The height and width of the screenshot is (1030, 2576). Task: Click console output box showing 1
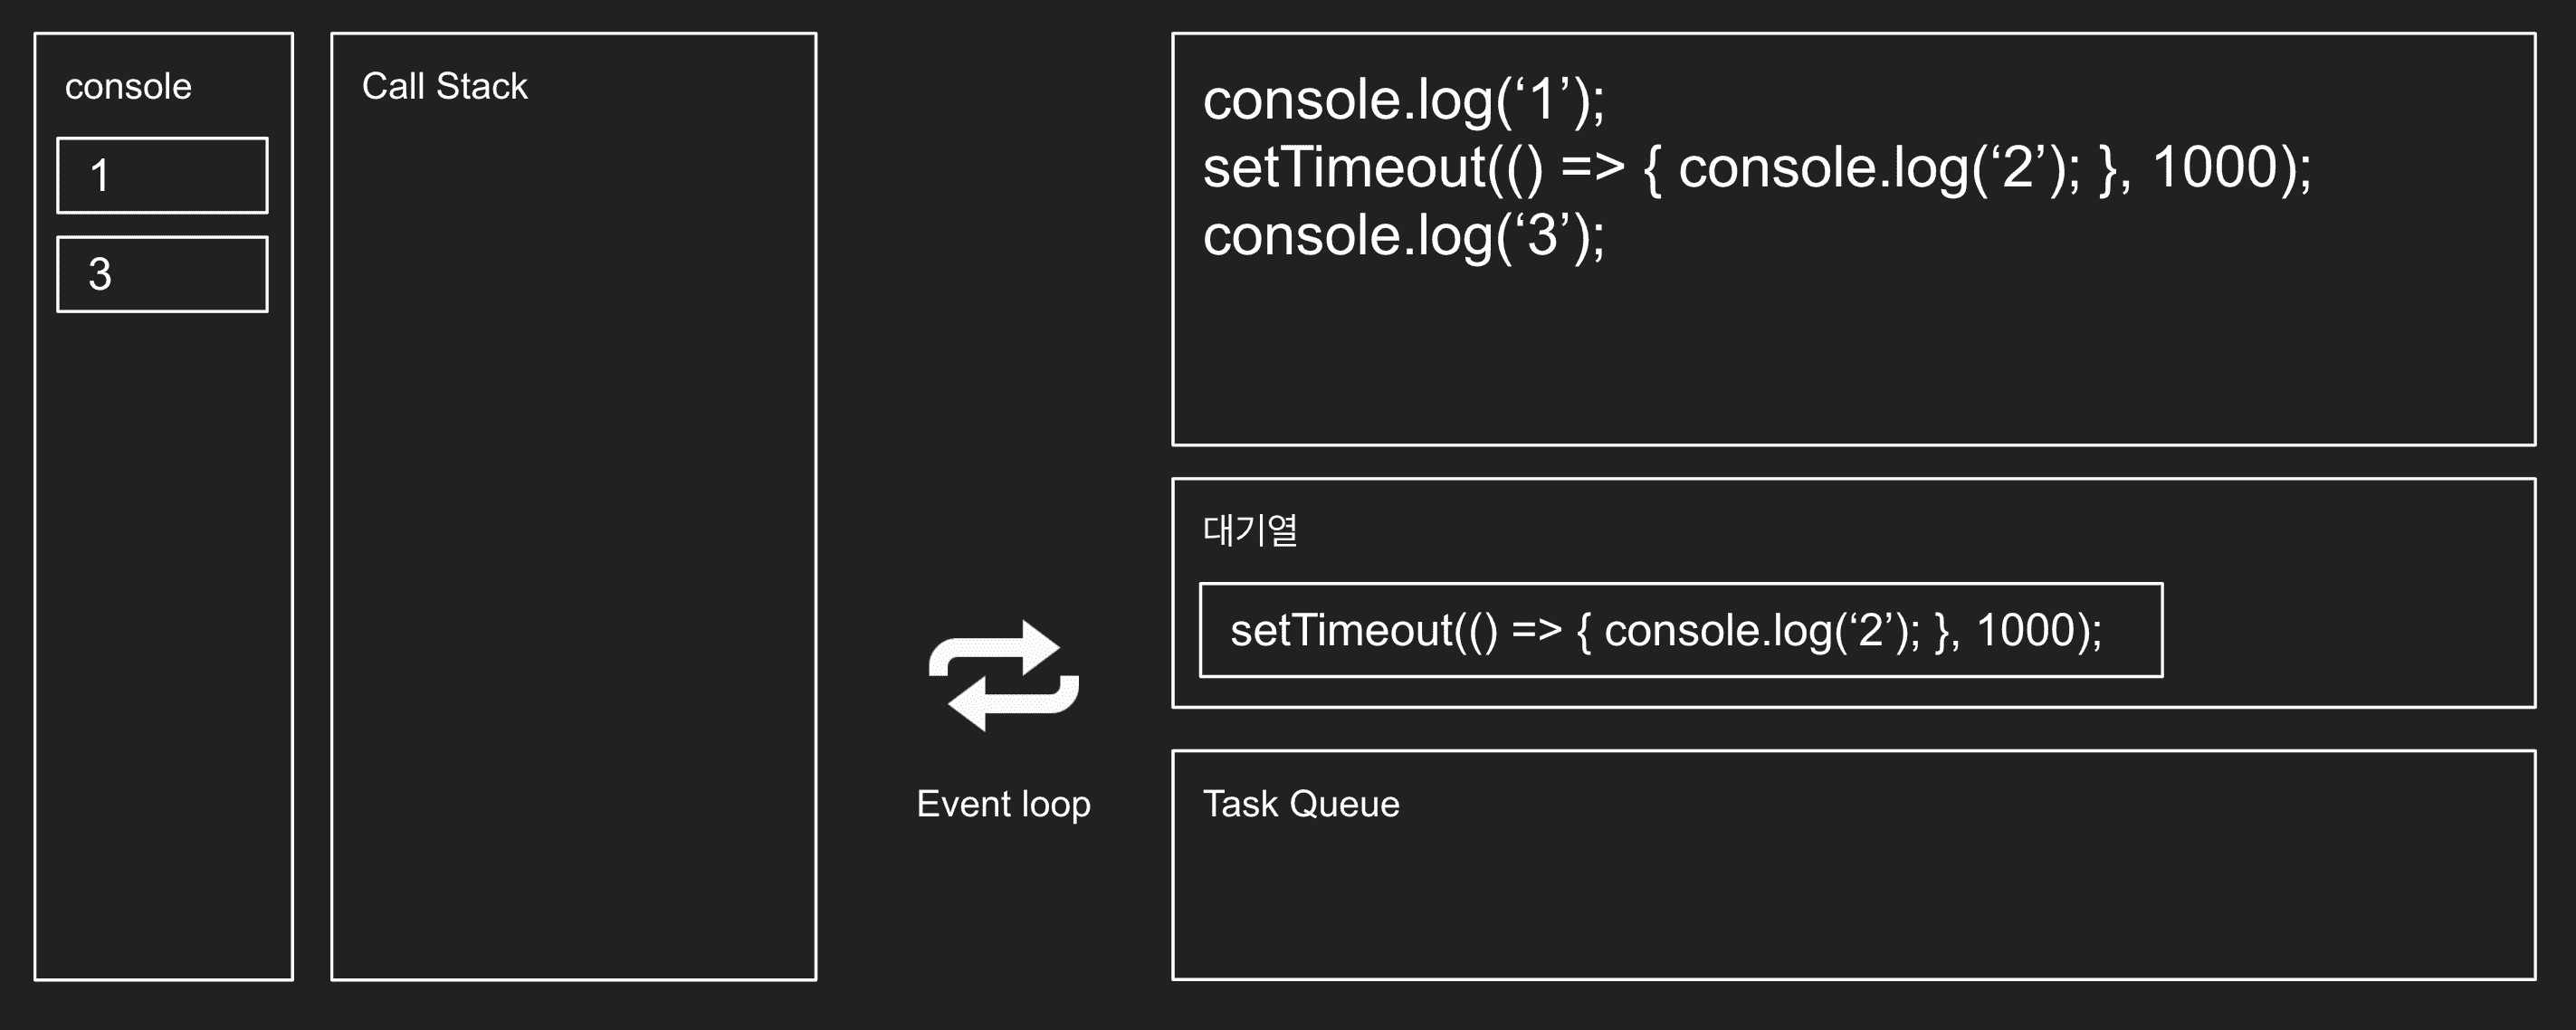click(x=162, y=176)
